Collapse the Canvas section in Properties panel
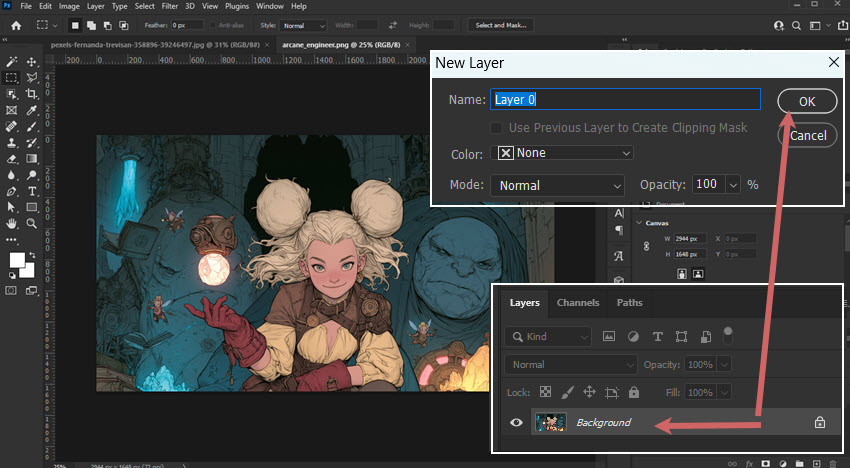Viewport: 850px width, 468px height. click(x=639, y=223)
